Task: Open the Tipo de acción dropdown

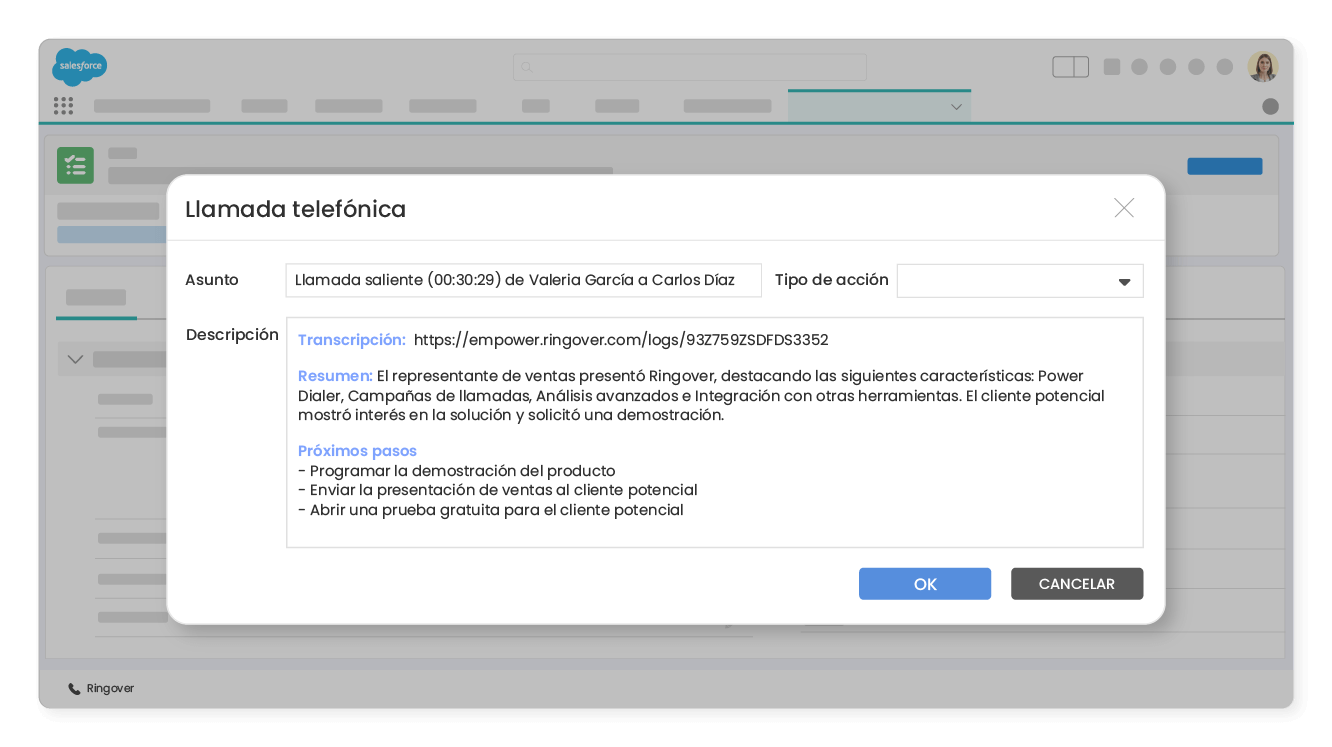Action: [1124, 281]
